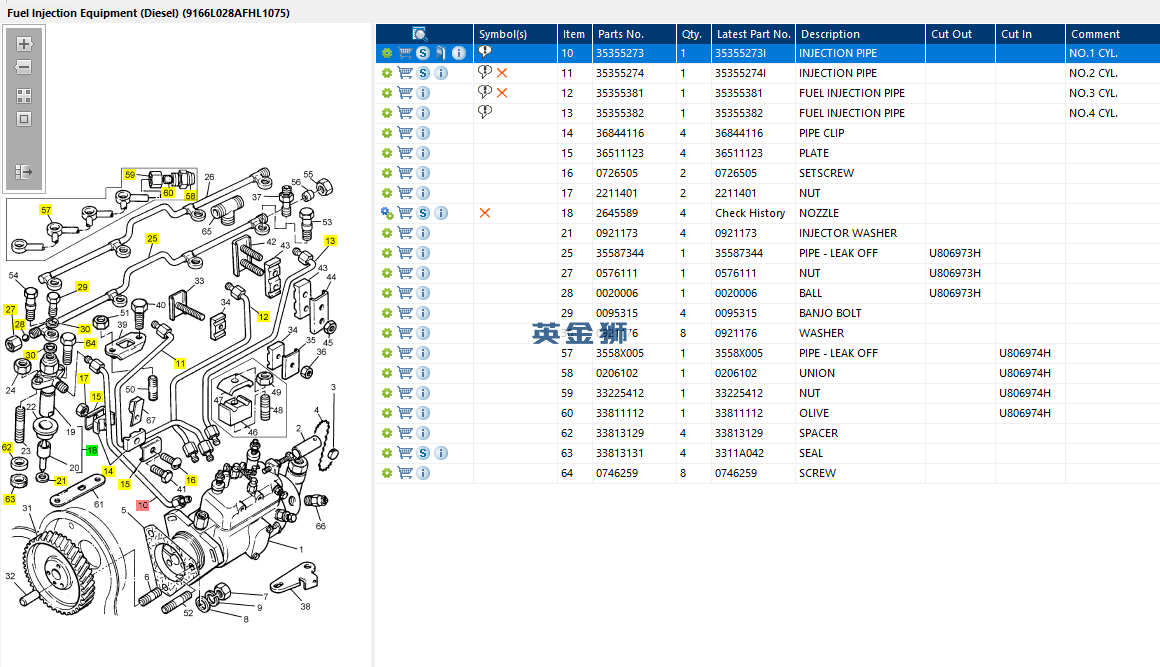Click bookmark icon in item 10 row
The width and height of the screenshot is (1160, 667).
coord(441,53)
